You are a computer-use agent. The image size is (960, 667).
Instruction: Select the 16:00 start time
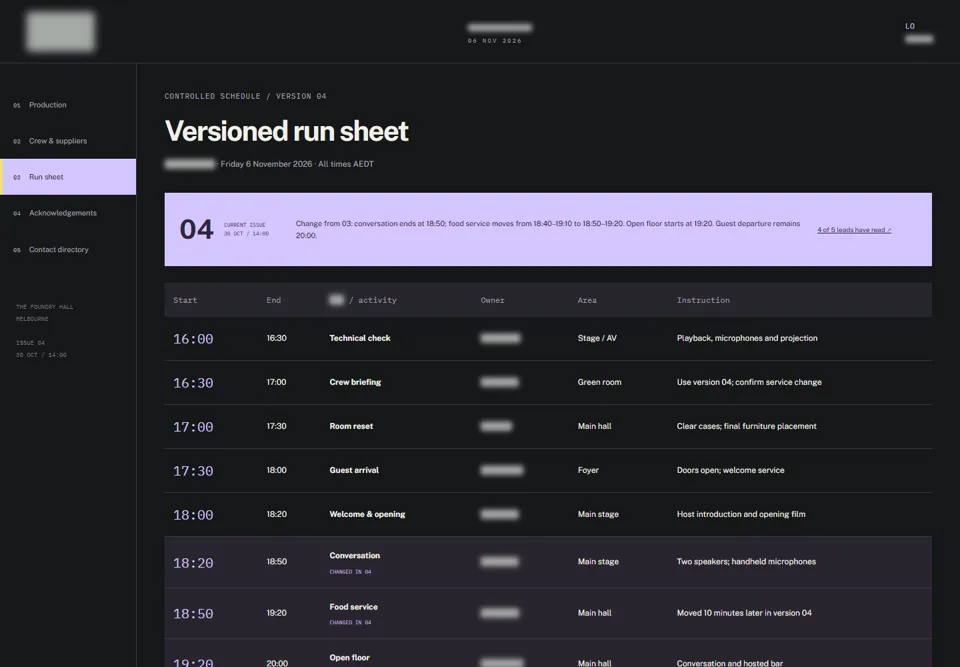tap(193, 339)
